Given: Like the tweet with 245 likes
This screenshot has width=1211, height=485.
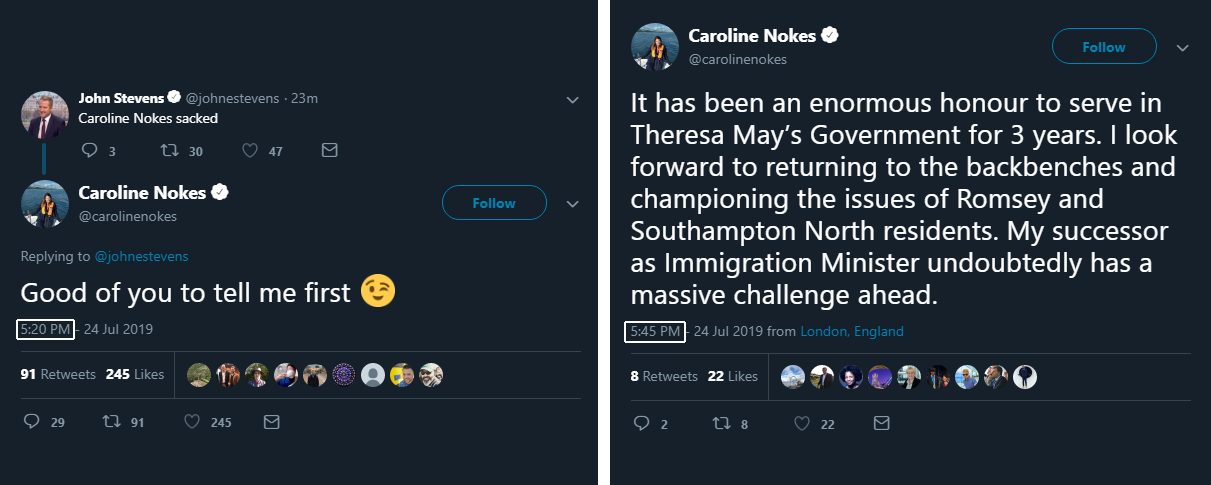Looking at the screenshot, I should [x=192, y=422].
